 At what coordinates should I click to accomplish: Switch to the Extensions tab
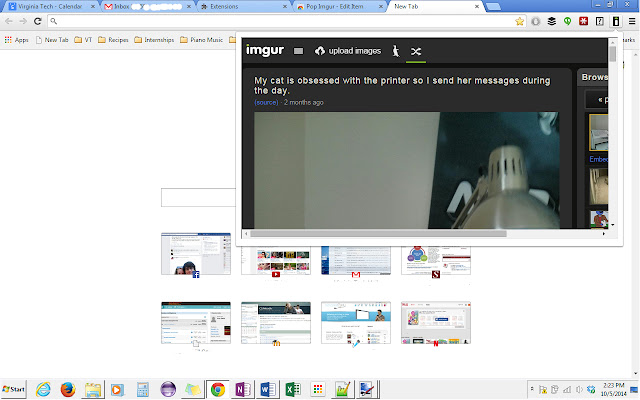pyautogui.click(x=244, y=7)
